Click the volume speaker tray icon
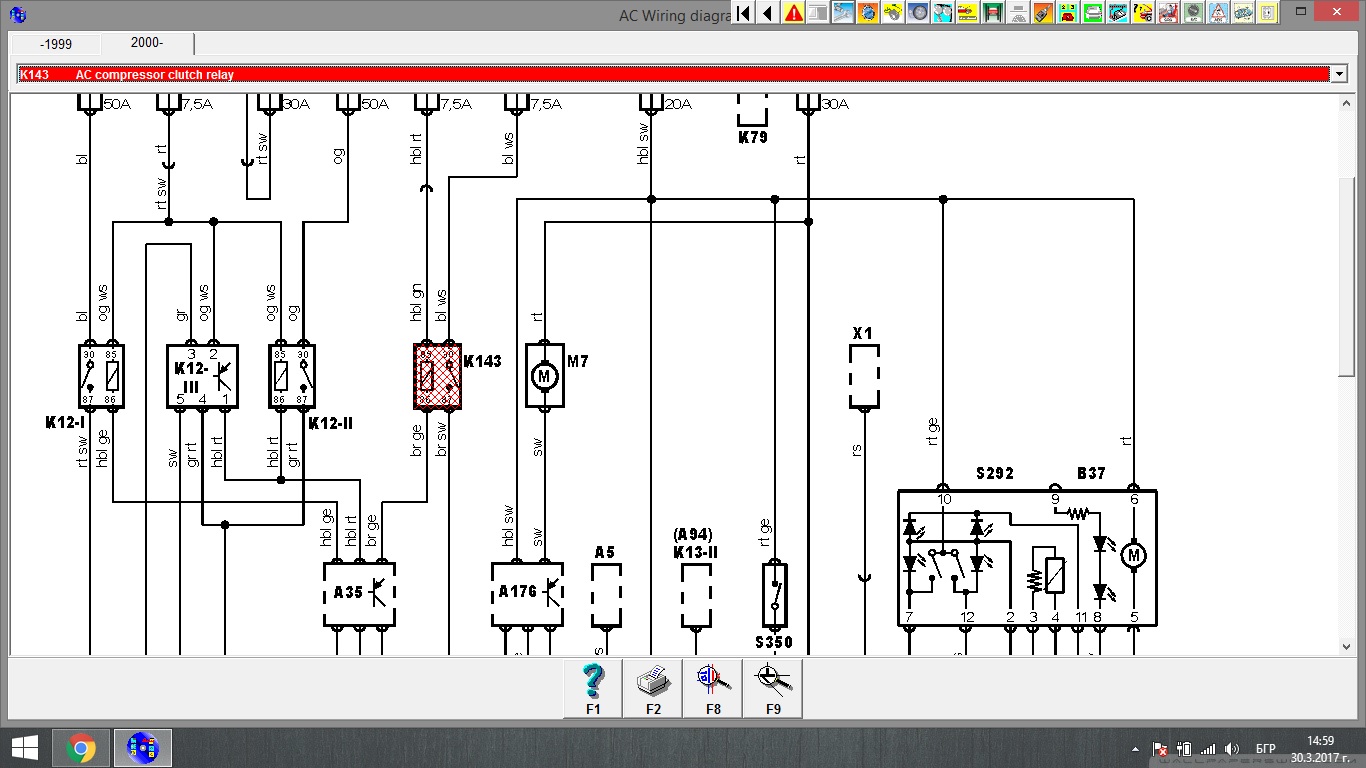The width and height of the screenshot is (1366, 768). pyautogui.click(x=1232, y=749)
